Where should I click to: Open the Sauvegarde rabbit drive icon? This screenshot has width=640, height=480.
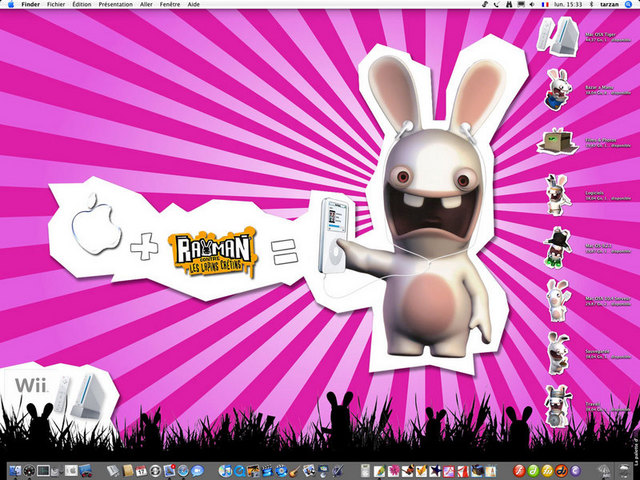click(558, 353)
